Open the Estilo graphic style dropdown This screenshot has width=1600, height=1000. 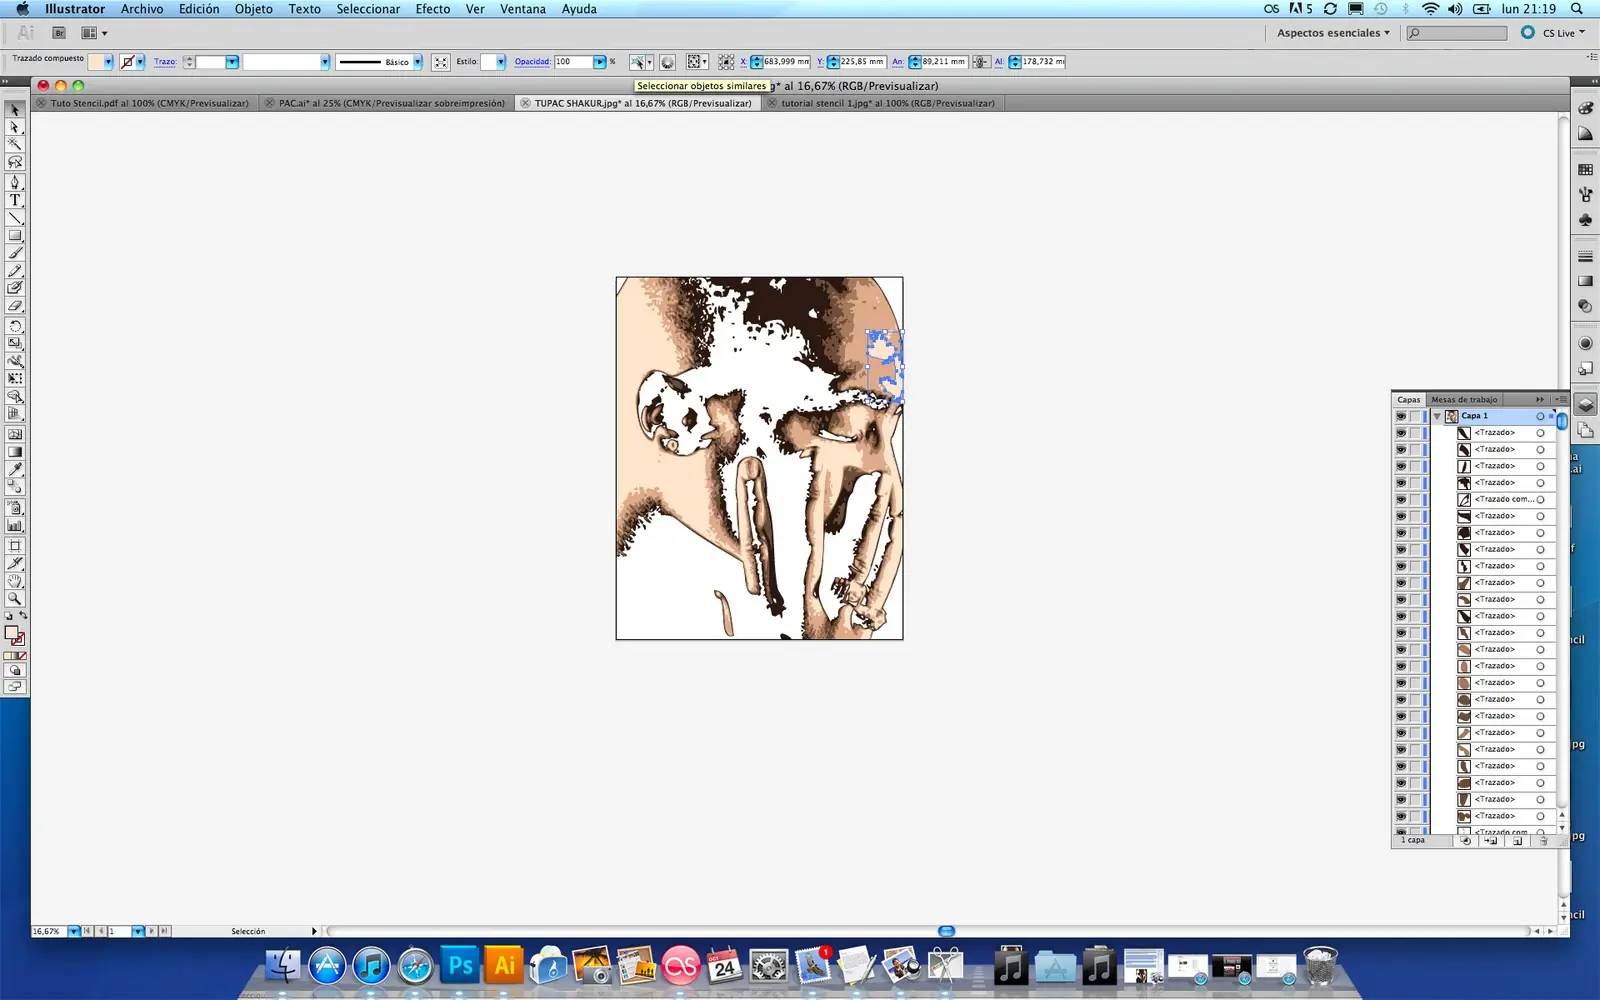501,62
